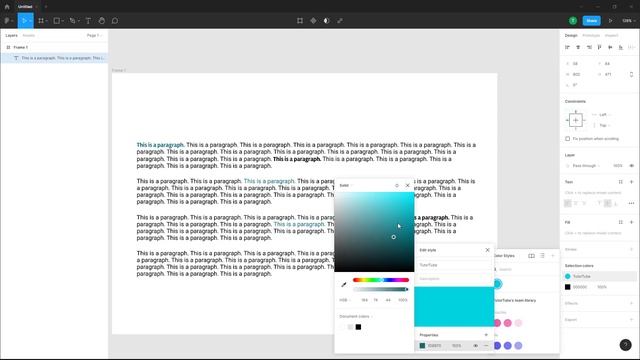Open the Page 1 dropdown

(x=94, y=36)
